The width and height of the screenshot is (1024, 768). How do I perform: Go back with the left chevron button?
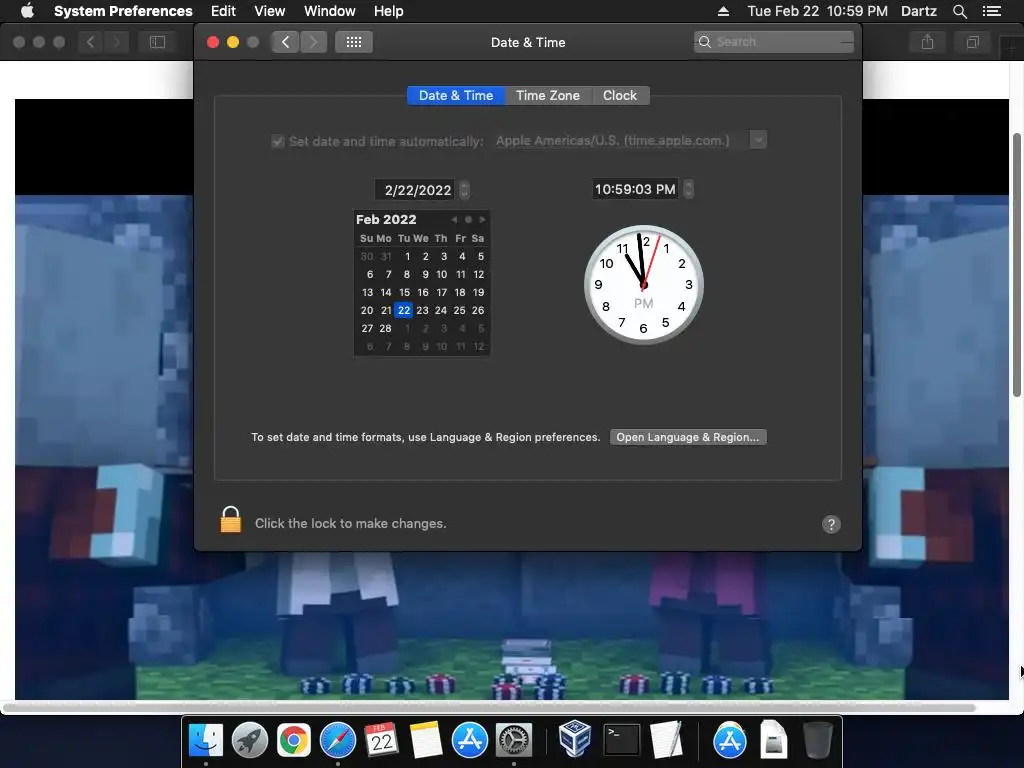(285, 42)
